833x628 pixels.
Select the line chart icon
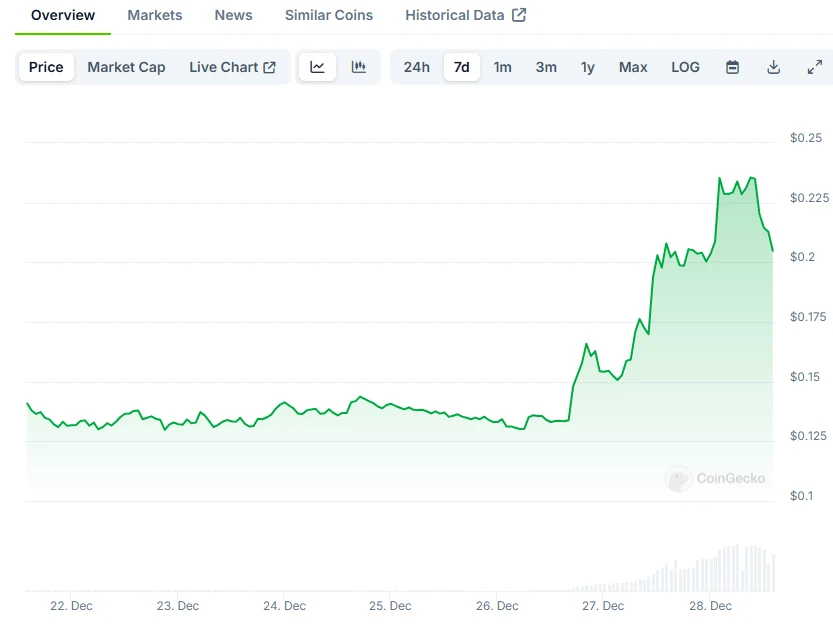point(318,66)
